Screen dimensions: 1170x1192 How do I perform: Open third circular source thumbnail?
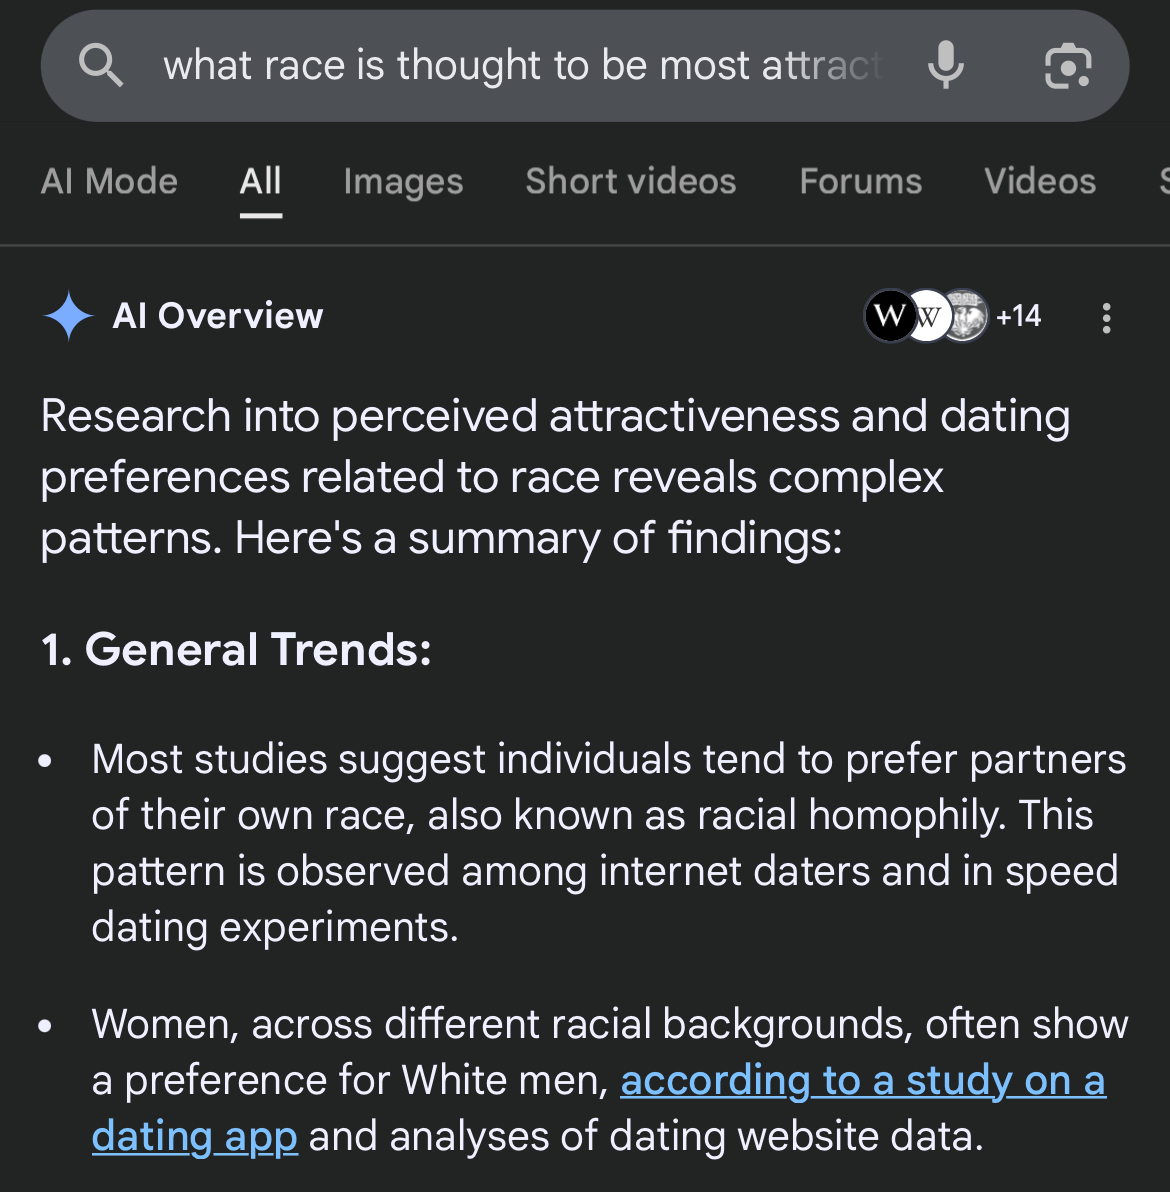click(965, 315)
